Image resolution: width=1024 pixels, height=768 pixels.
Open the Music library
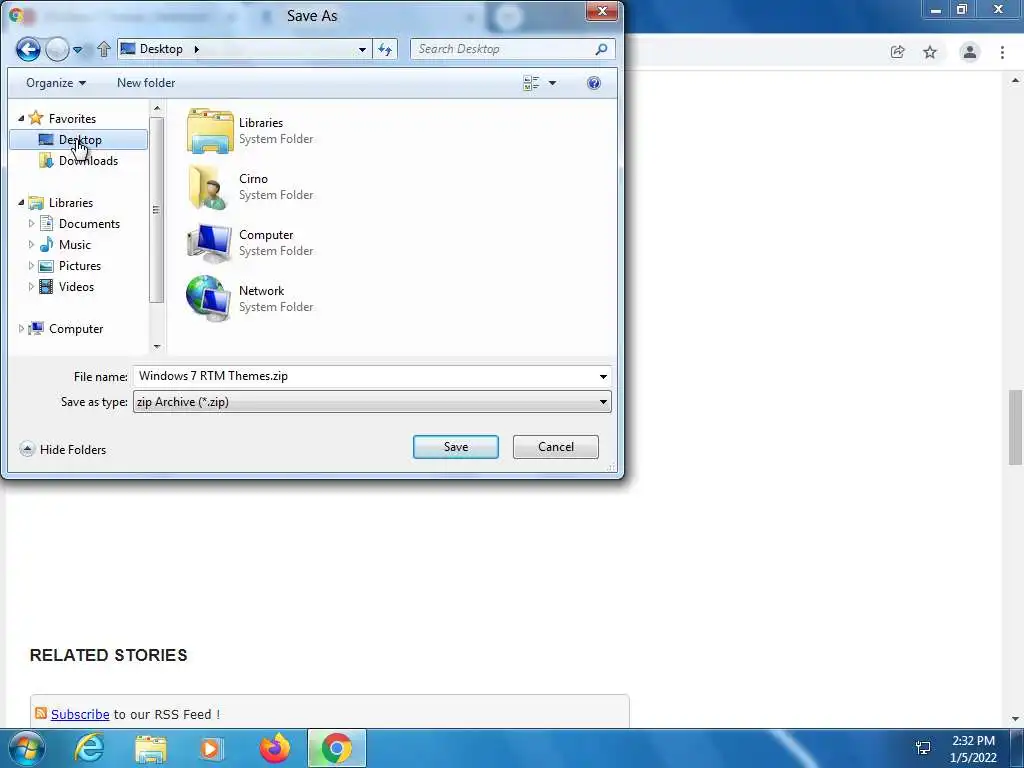[74, 245]
